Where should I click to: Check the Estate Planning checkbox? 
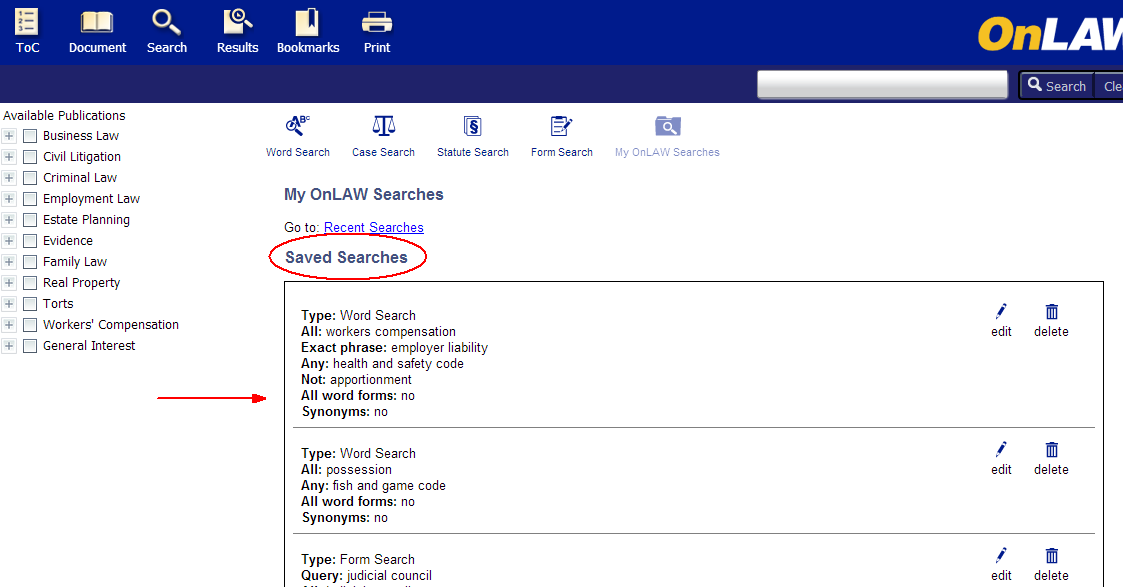click(30, 220)
